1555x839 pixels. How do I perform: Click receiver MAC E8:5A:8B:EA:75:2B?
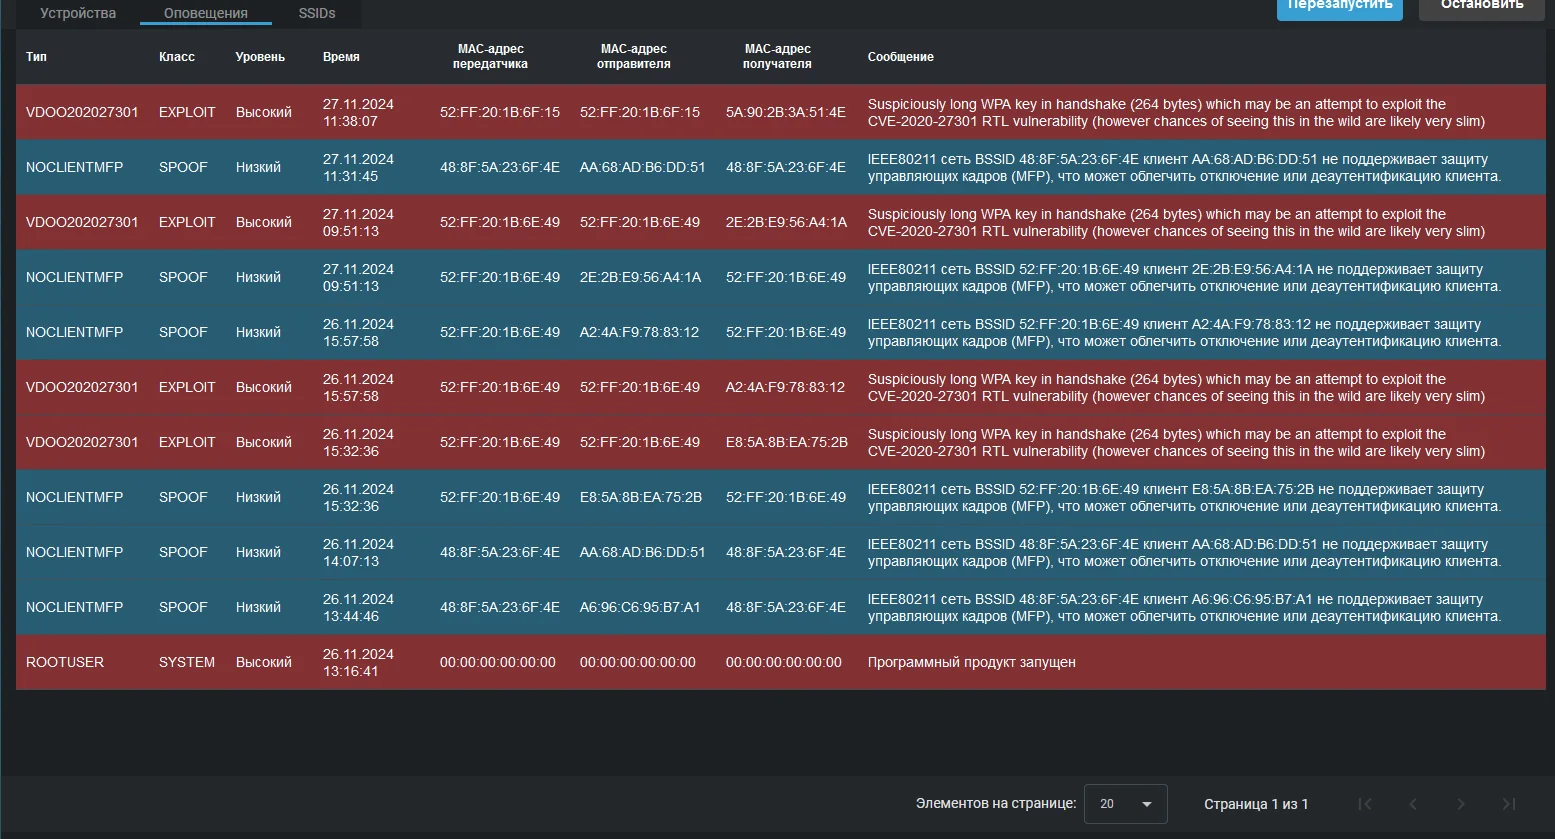[787, 442]
